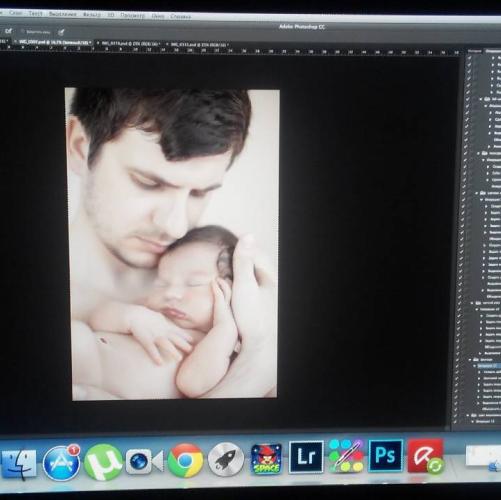
Task: Open the 3D menu
Action: pos(111,15)
